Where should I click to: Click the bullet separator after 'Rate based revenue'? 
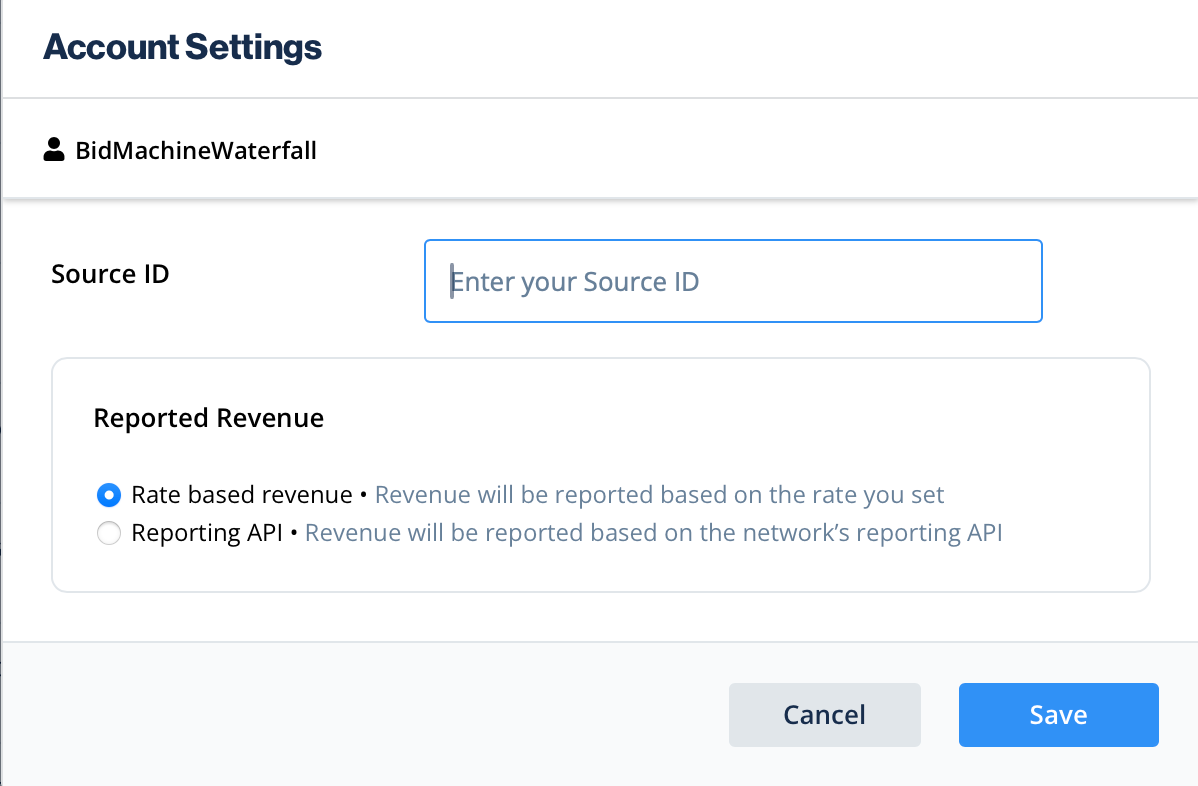tap(364, 495)
